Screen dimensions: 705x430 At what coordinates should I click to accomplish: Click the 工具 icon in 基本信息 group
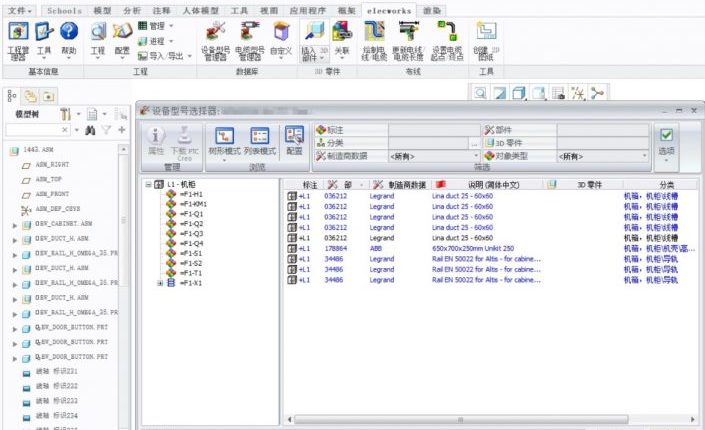44,31
